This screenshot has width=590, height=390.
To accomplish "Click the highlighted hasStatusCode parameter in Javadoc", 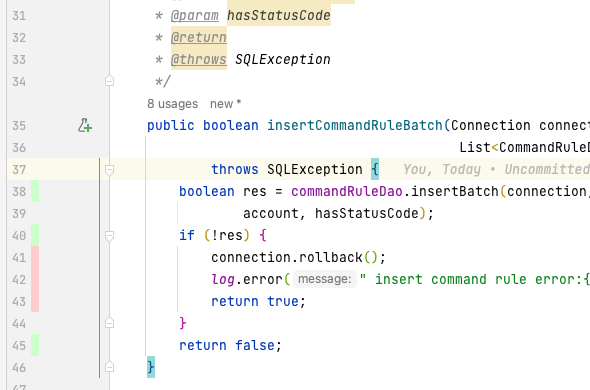I will [279, 15].
